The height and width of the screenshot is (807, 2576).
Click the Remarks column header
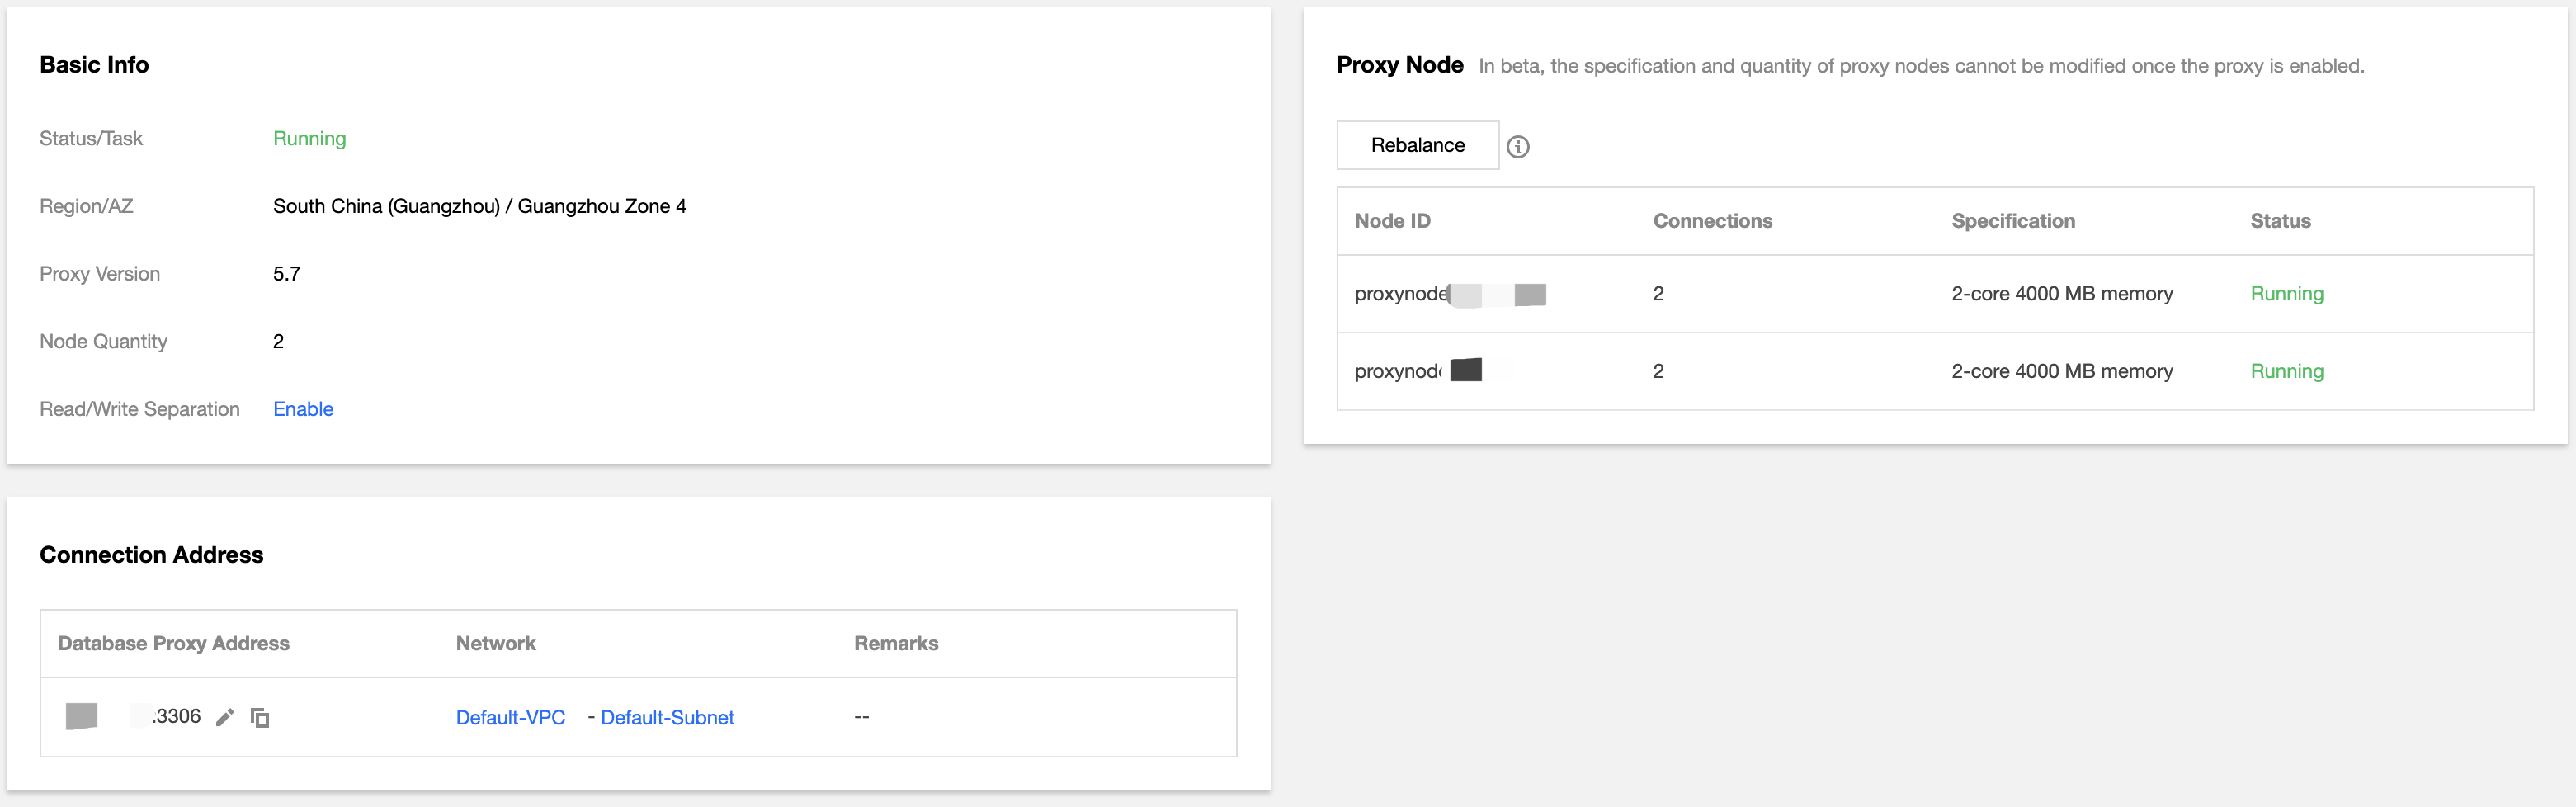point(896,643)
